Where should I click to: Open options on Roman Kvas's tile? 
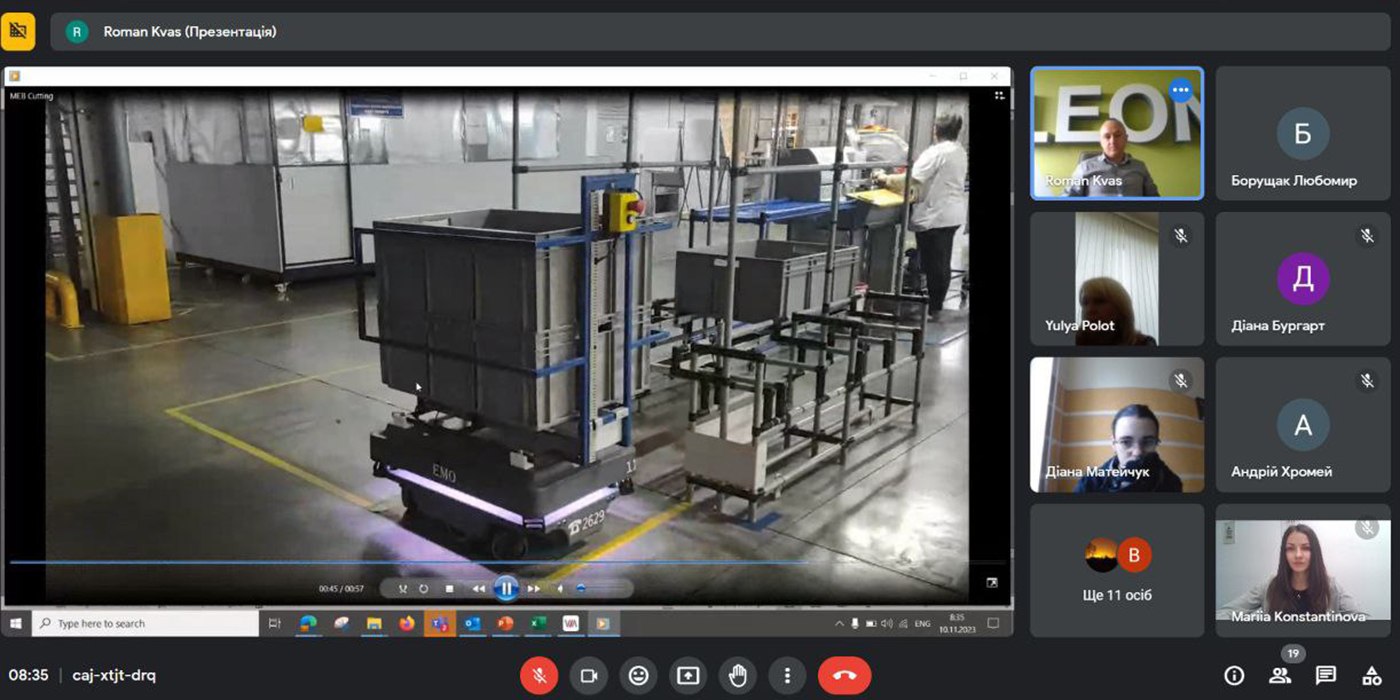[x=1181, y=90]
